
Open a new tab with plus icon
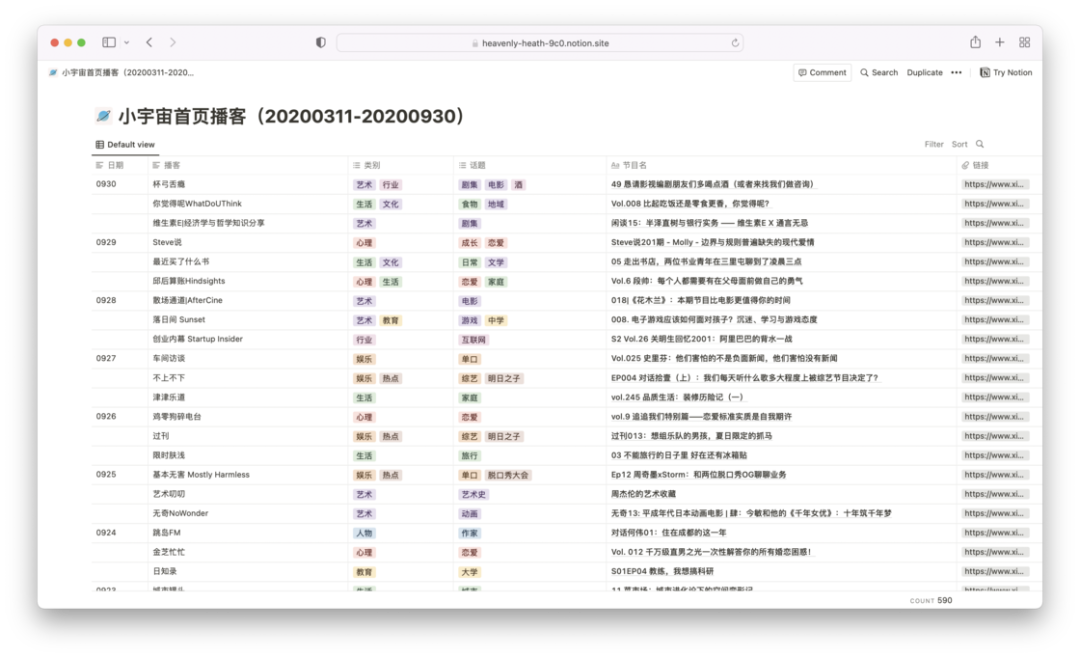pyautogui.click(x=999, y=43)
